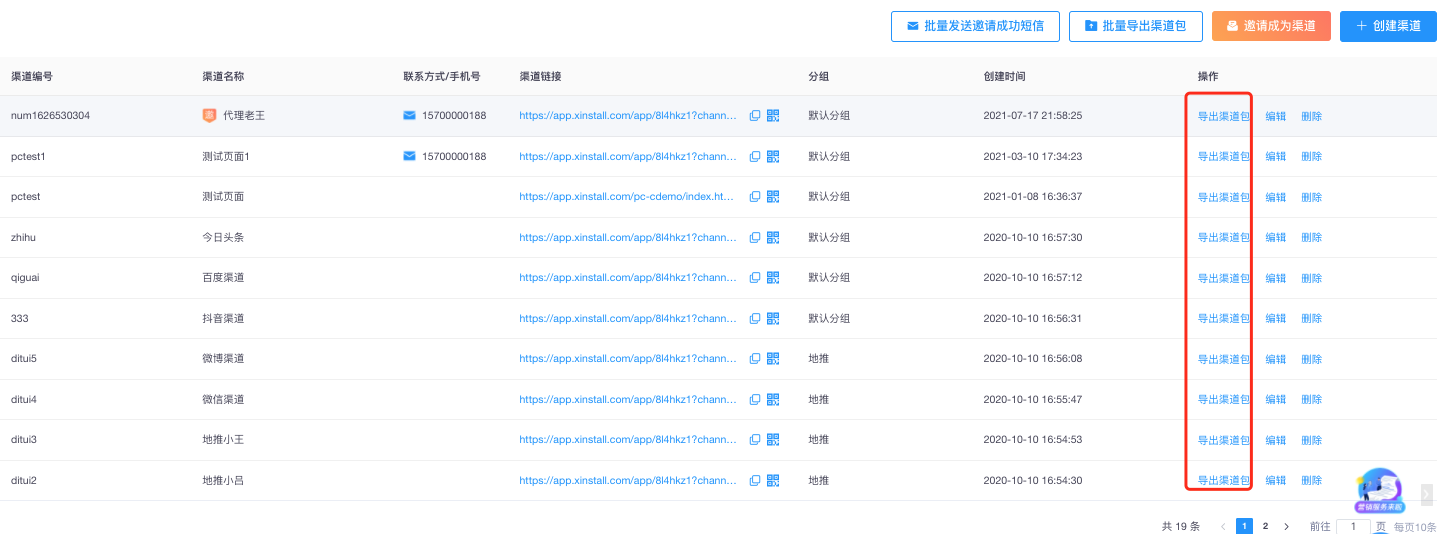Open marketing service mascot widget
This screenshot has width=1447, height=534.
(1379, 490)
